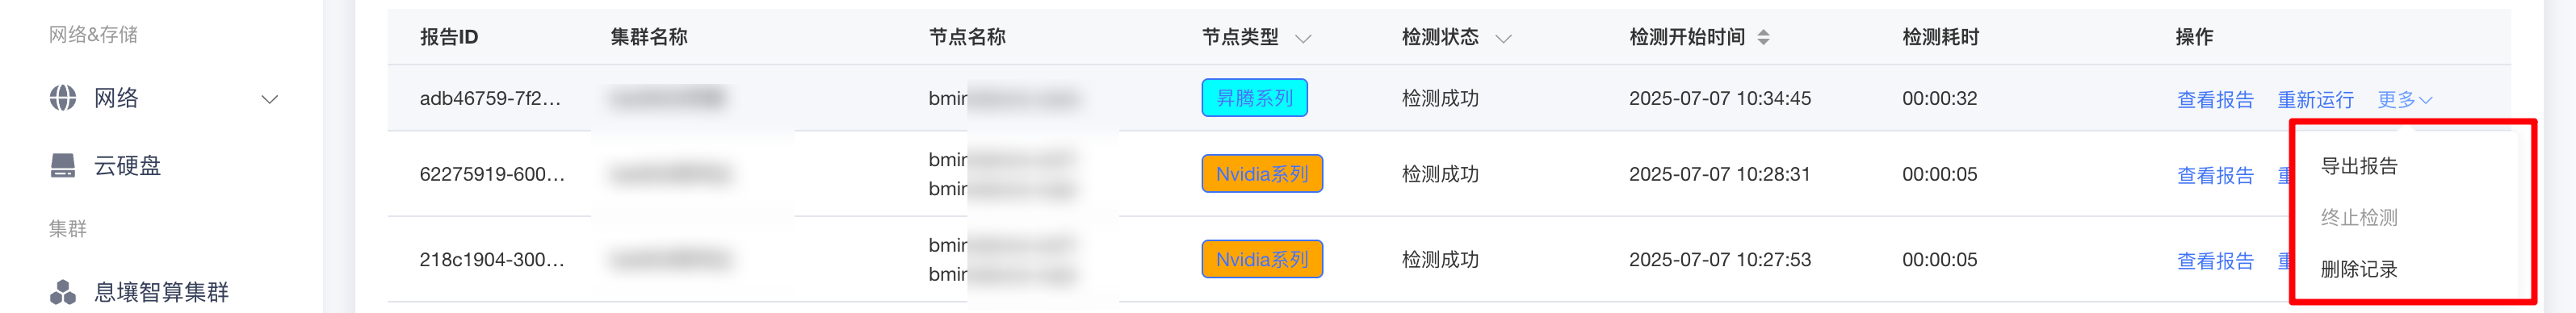The width and height of the screenshot is (2576, 313).
Task: Open the 节点类型 column filter arrow
Action: (x=1303, y=39)
